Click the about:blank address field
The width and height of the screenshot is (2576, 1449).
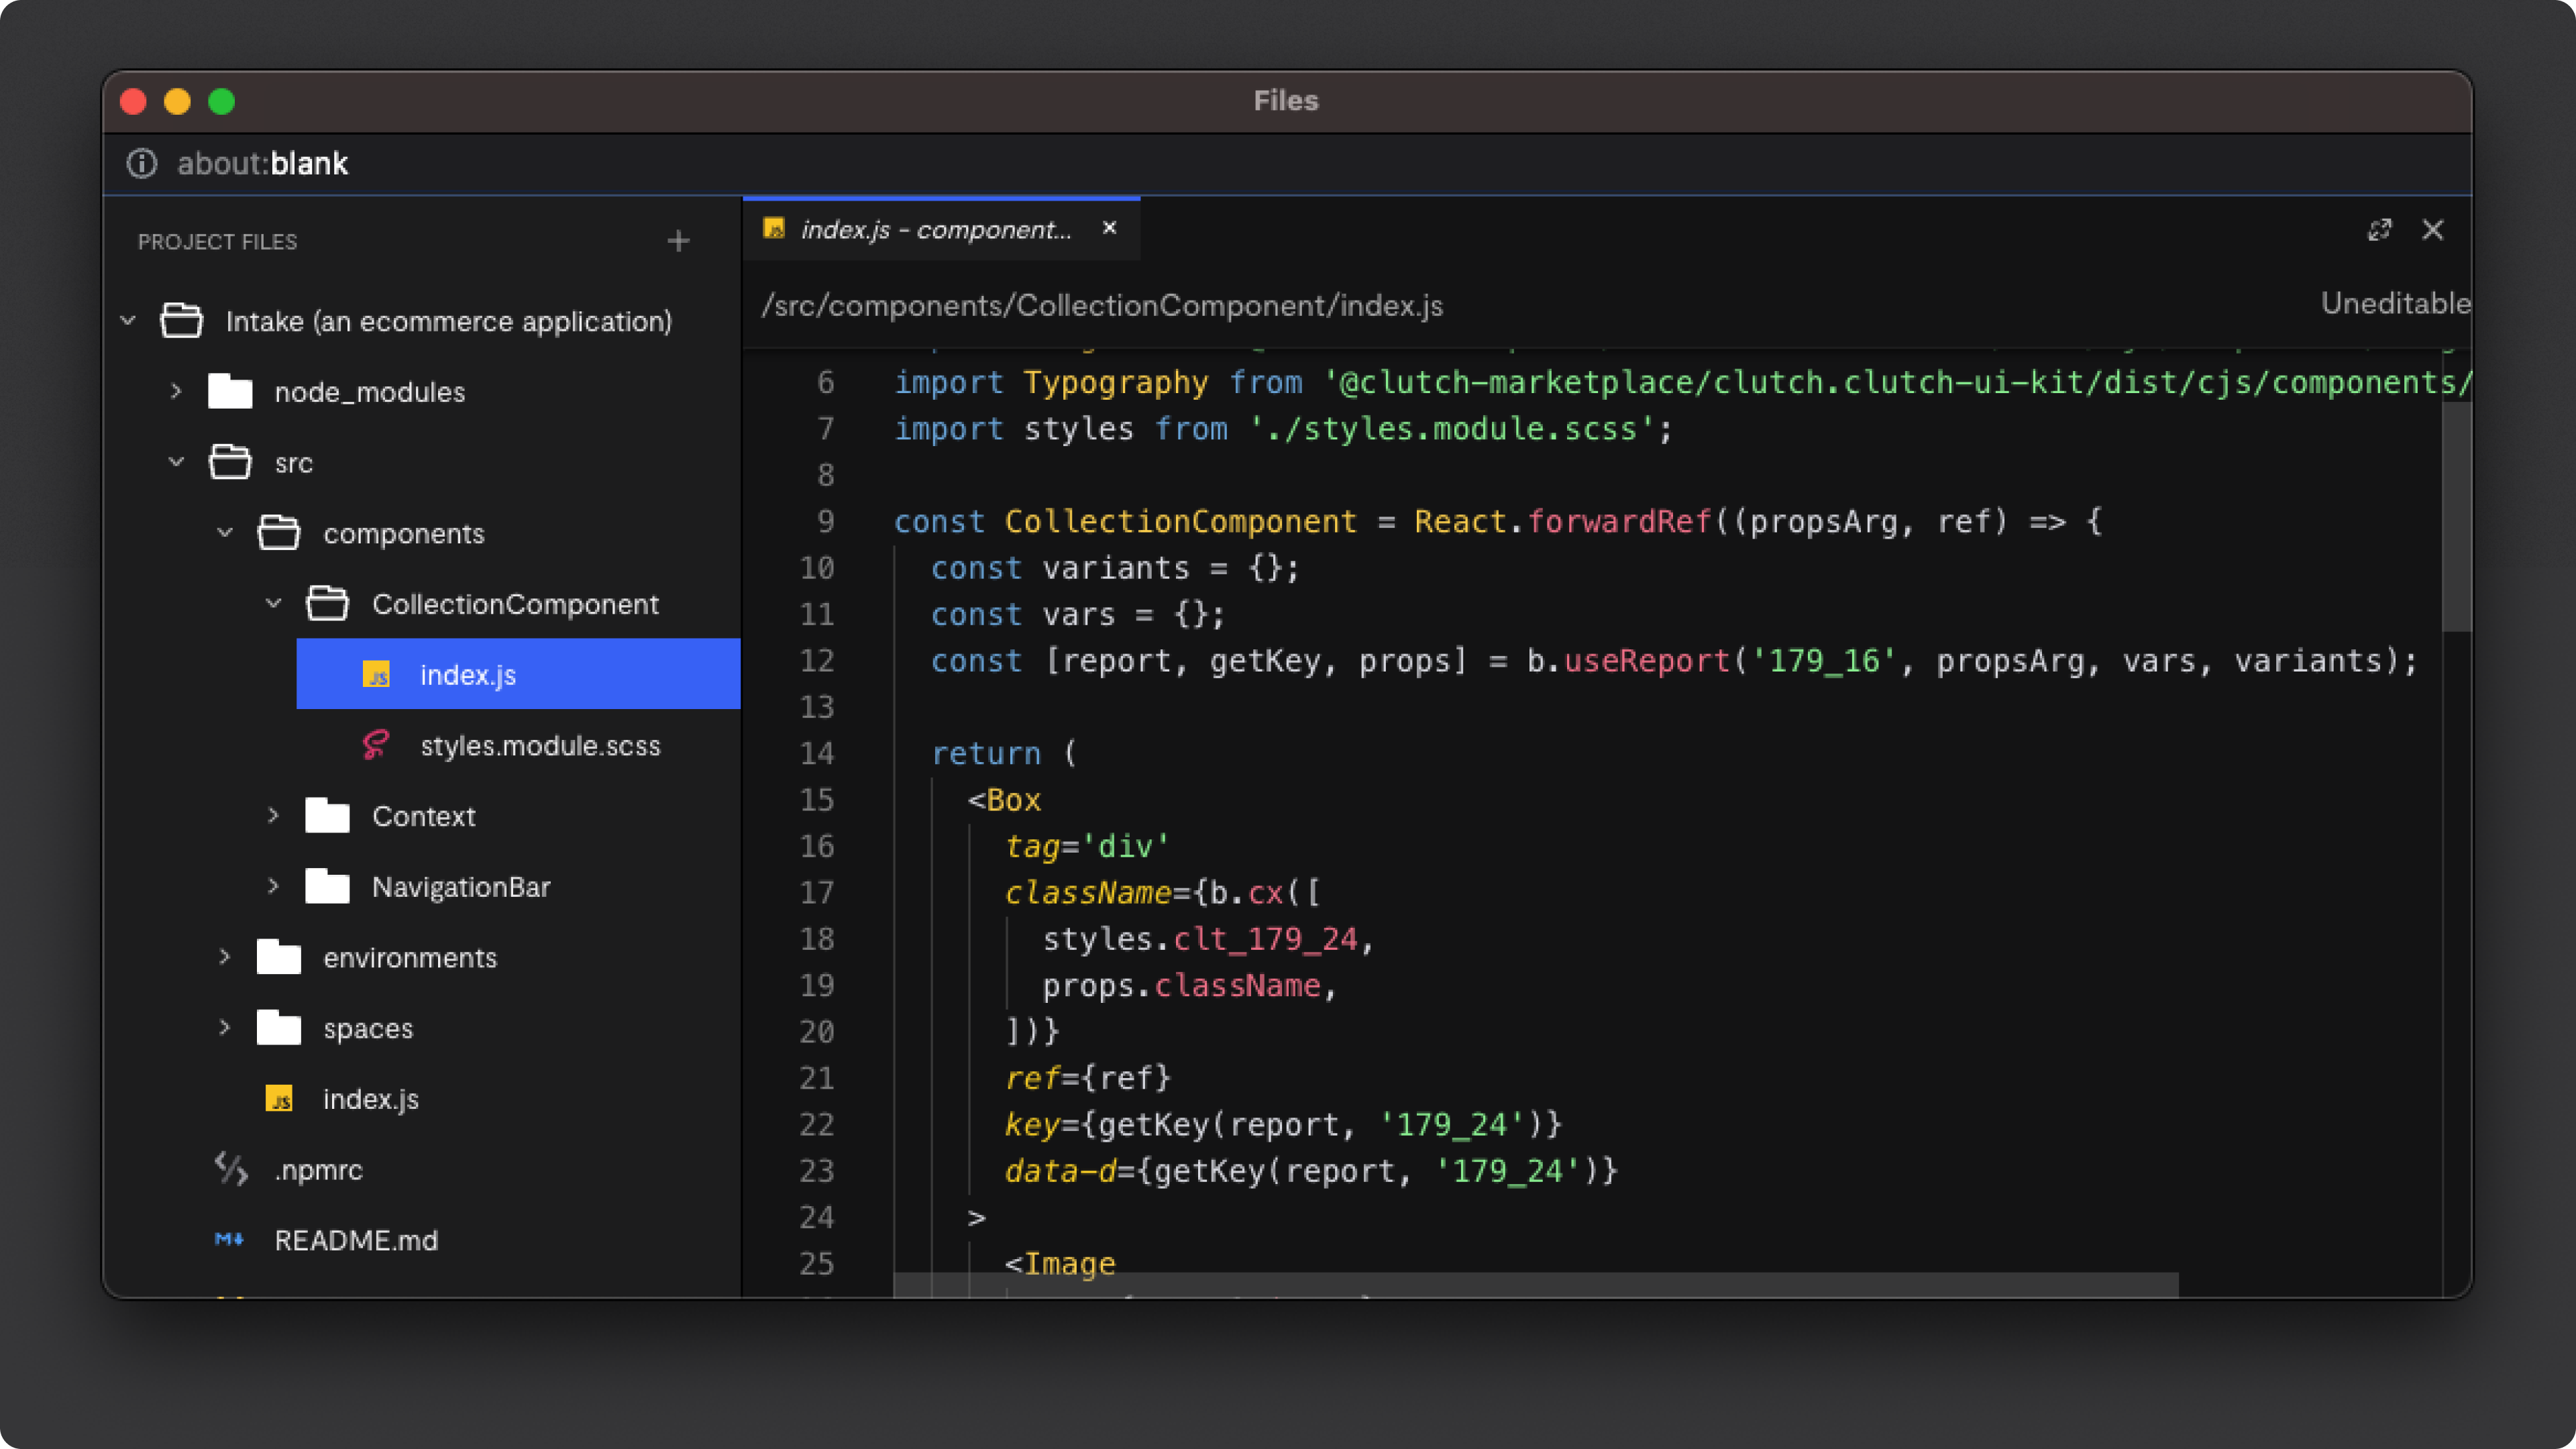[x=263, y=164]
